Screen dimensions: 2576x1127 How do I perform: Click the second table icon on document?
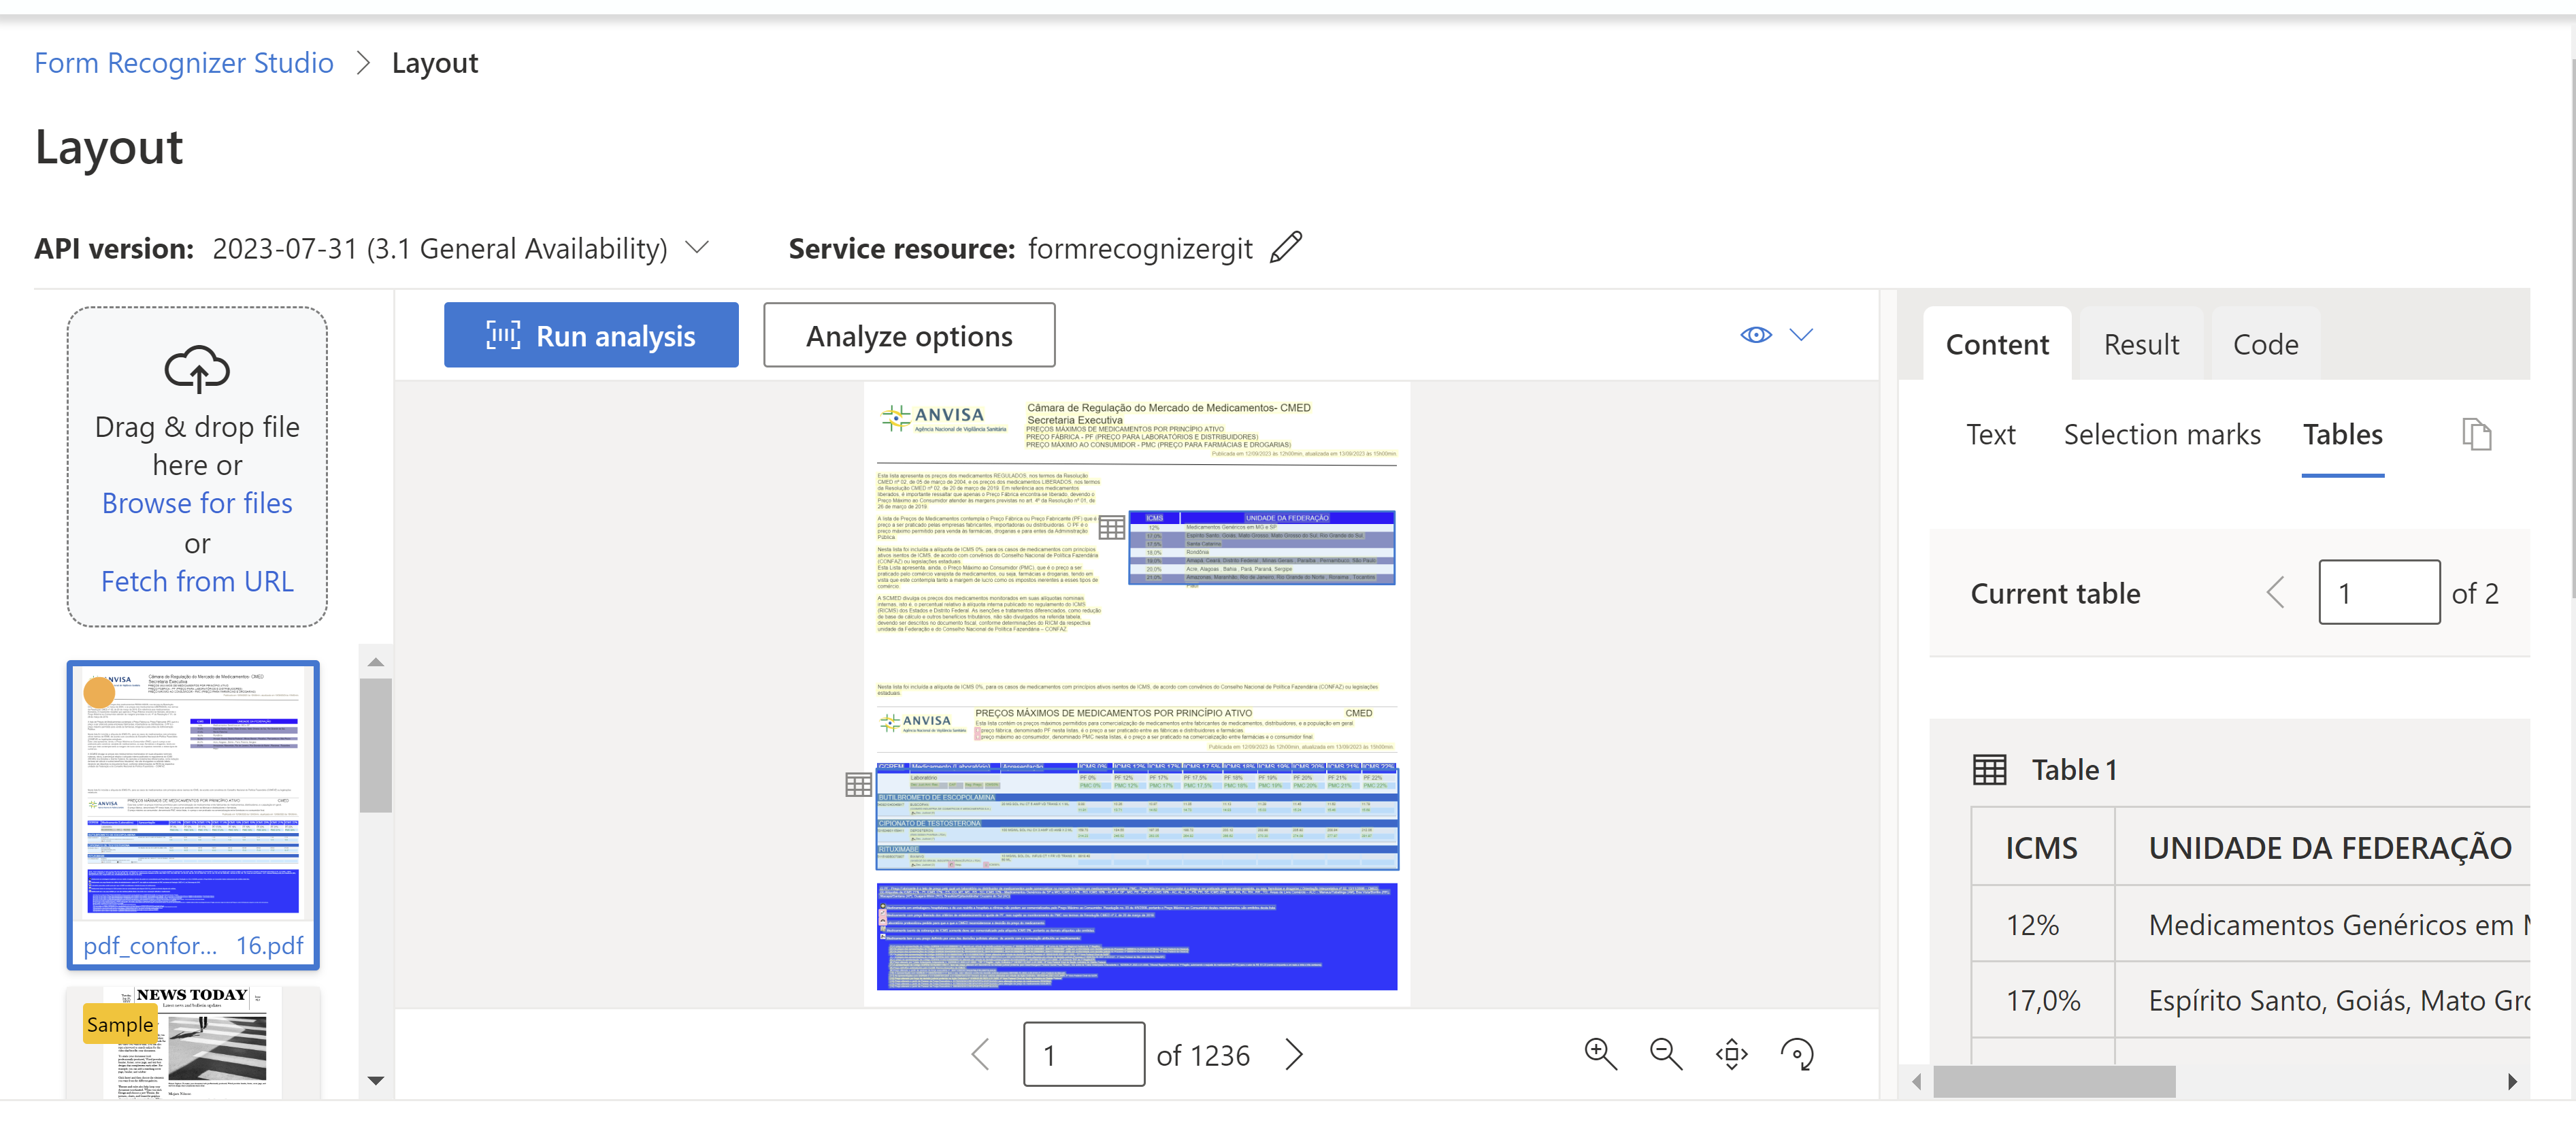[858, 785]
